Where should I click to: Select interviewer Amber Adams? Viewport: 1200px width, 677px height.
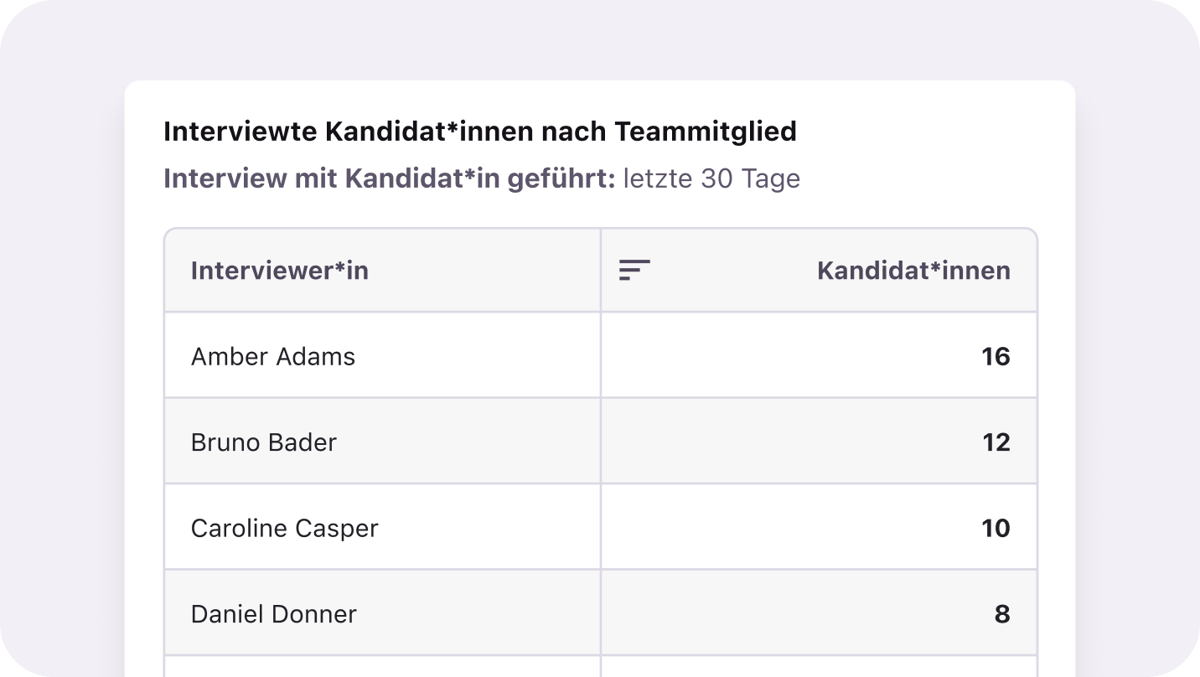(273, 356)
